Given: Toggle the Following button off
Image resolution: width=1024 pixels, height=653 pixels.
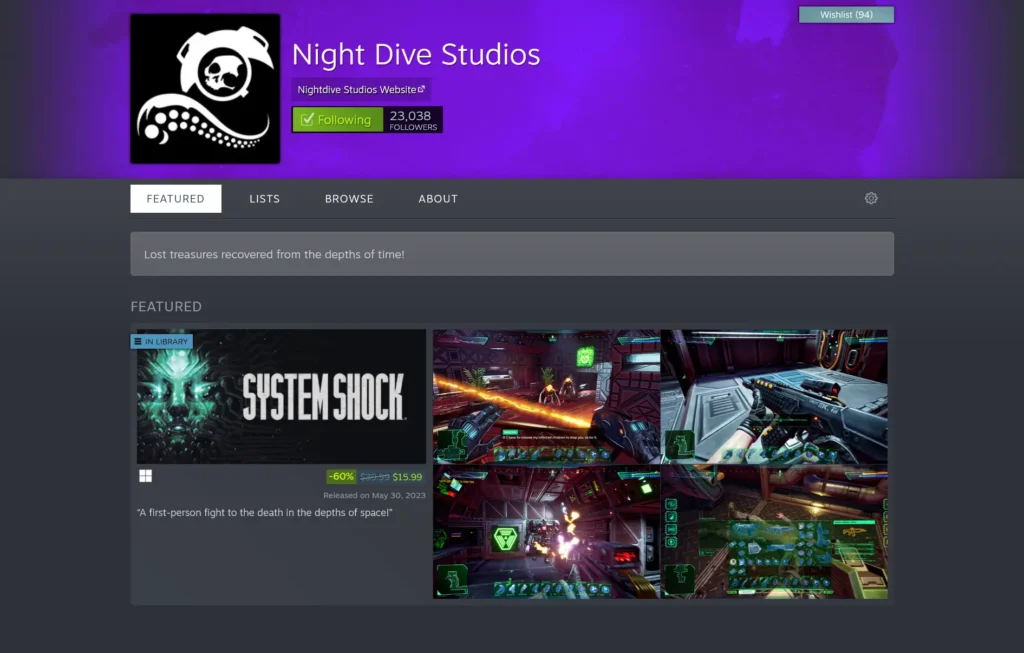Looking at the screenshot, I should click(338, 119).
